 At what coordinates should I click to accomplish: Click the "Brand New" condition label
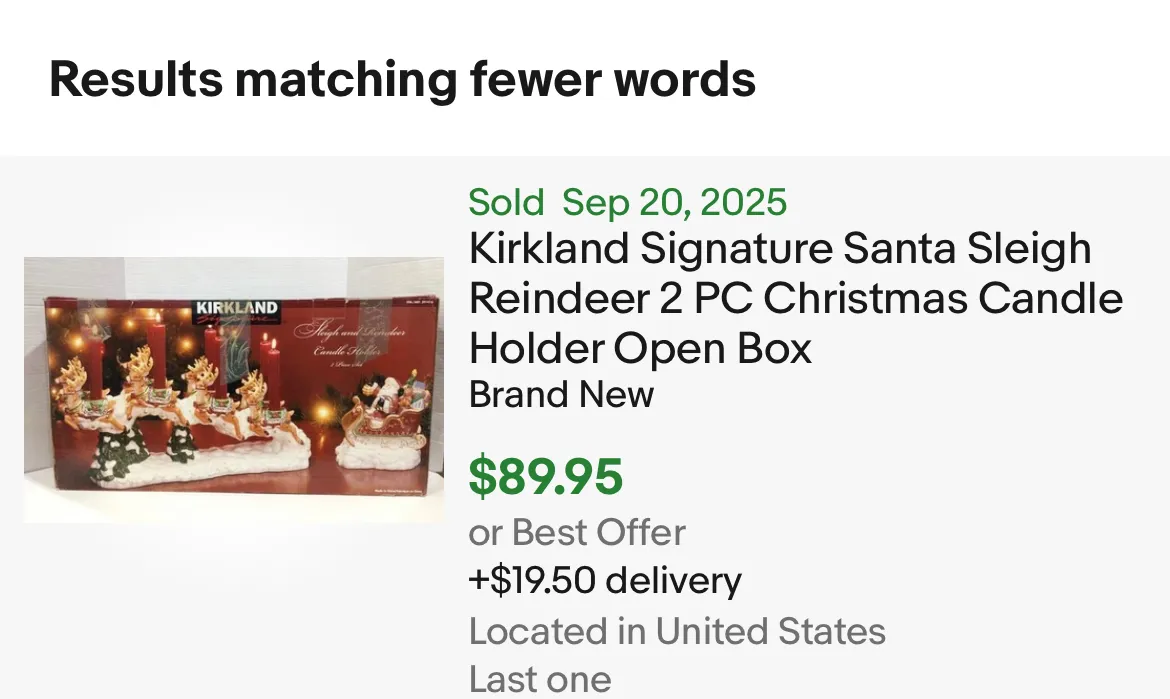point(561,394)
